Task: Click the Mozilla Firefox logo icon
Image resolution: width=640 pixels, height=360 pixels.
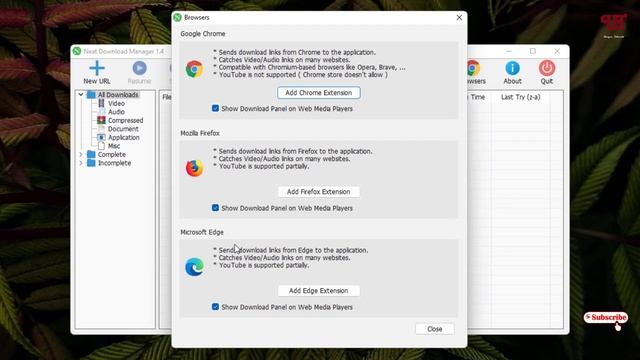Action: 194,168
